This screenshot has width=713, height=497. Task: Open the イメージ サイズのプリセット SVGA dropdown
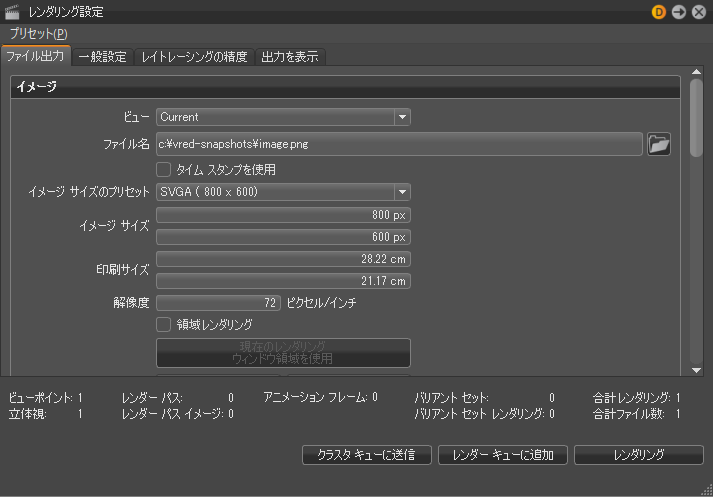click(283, 192)
